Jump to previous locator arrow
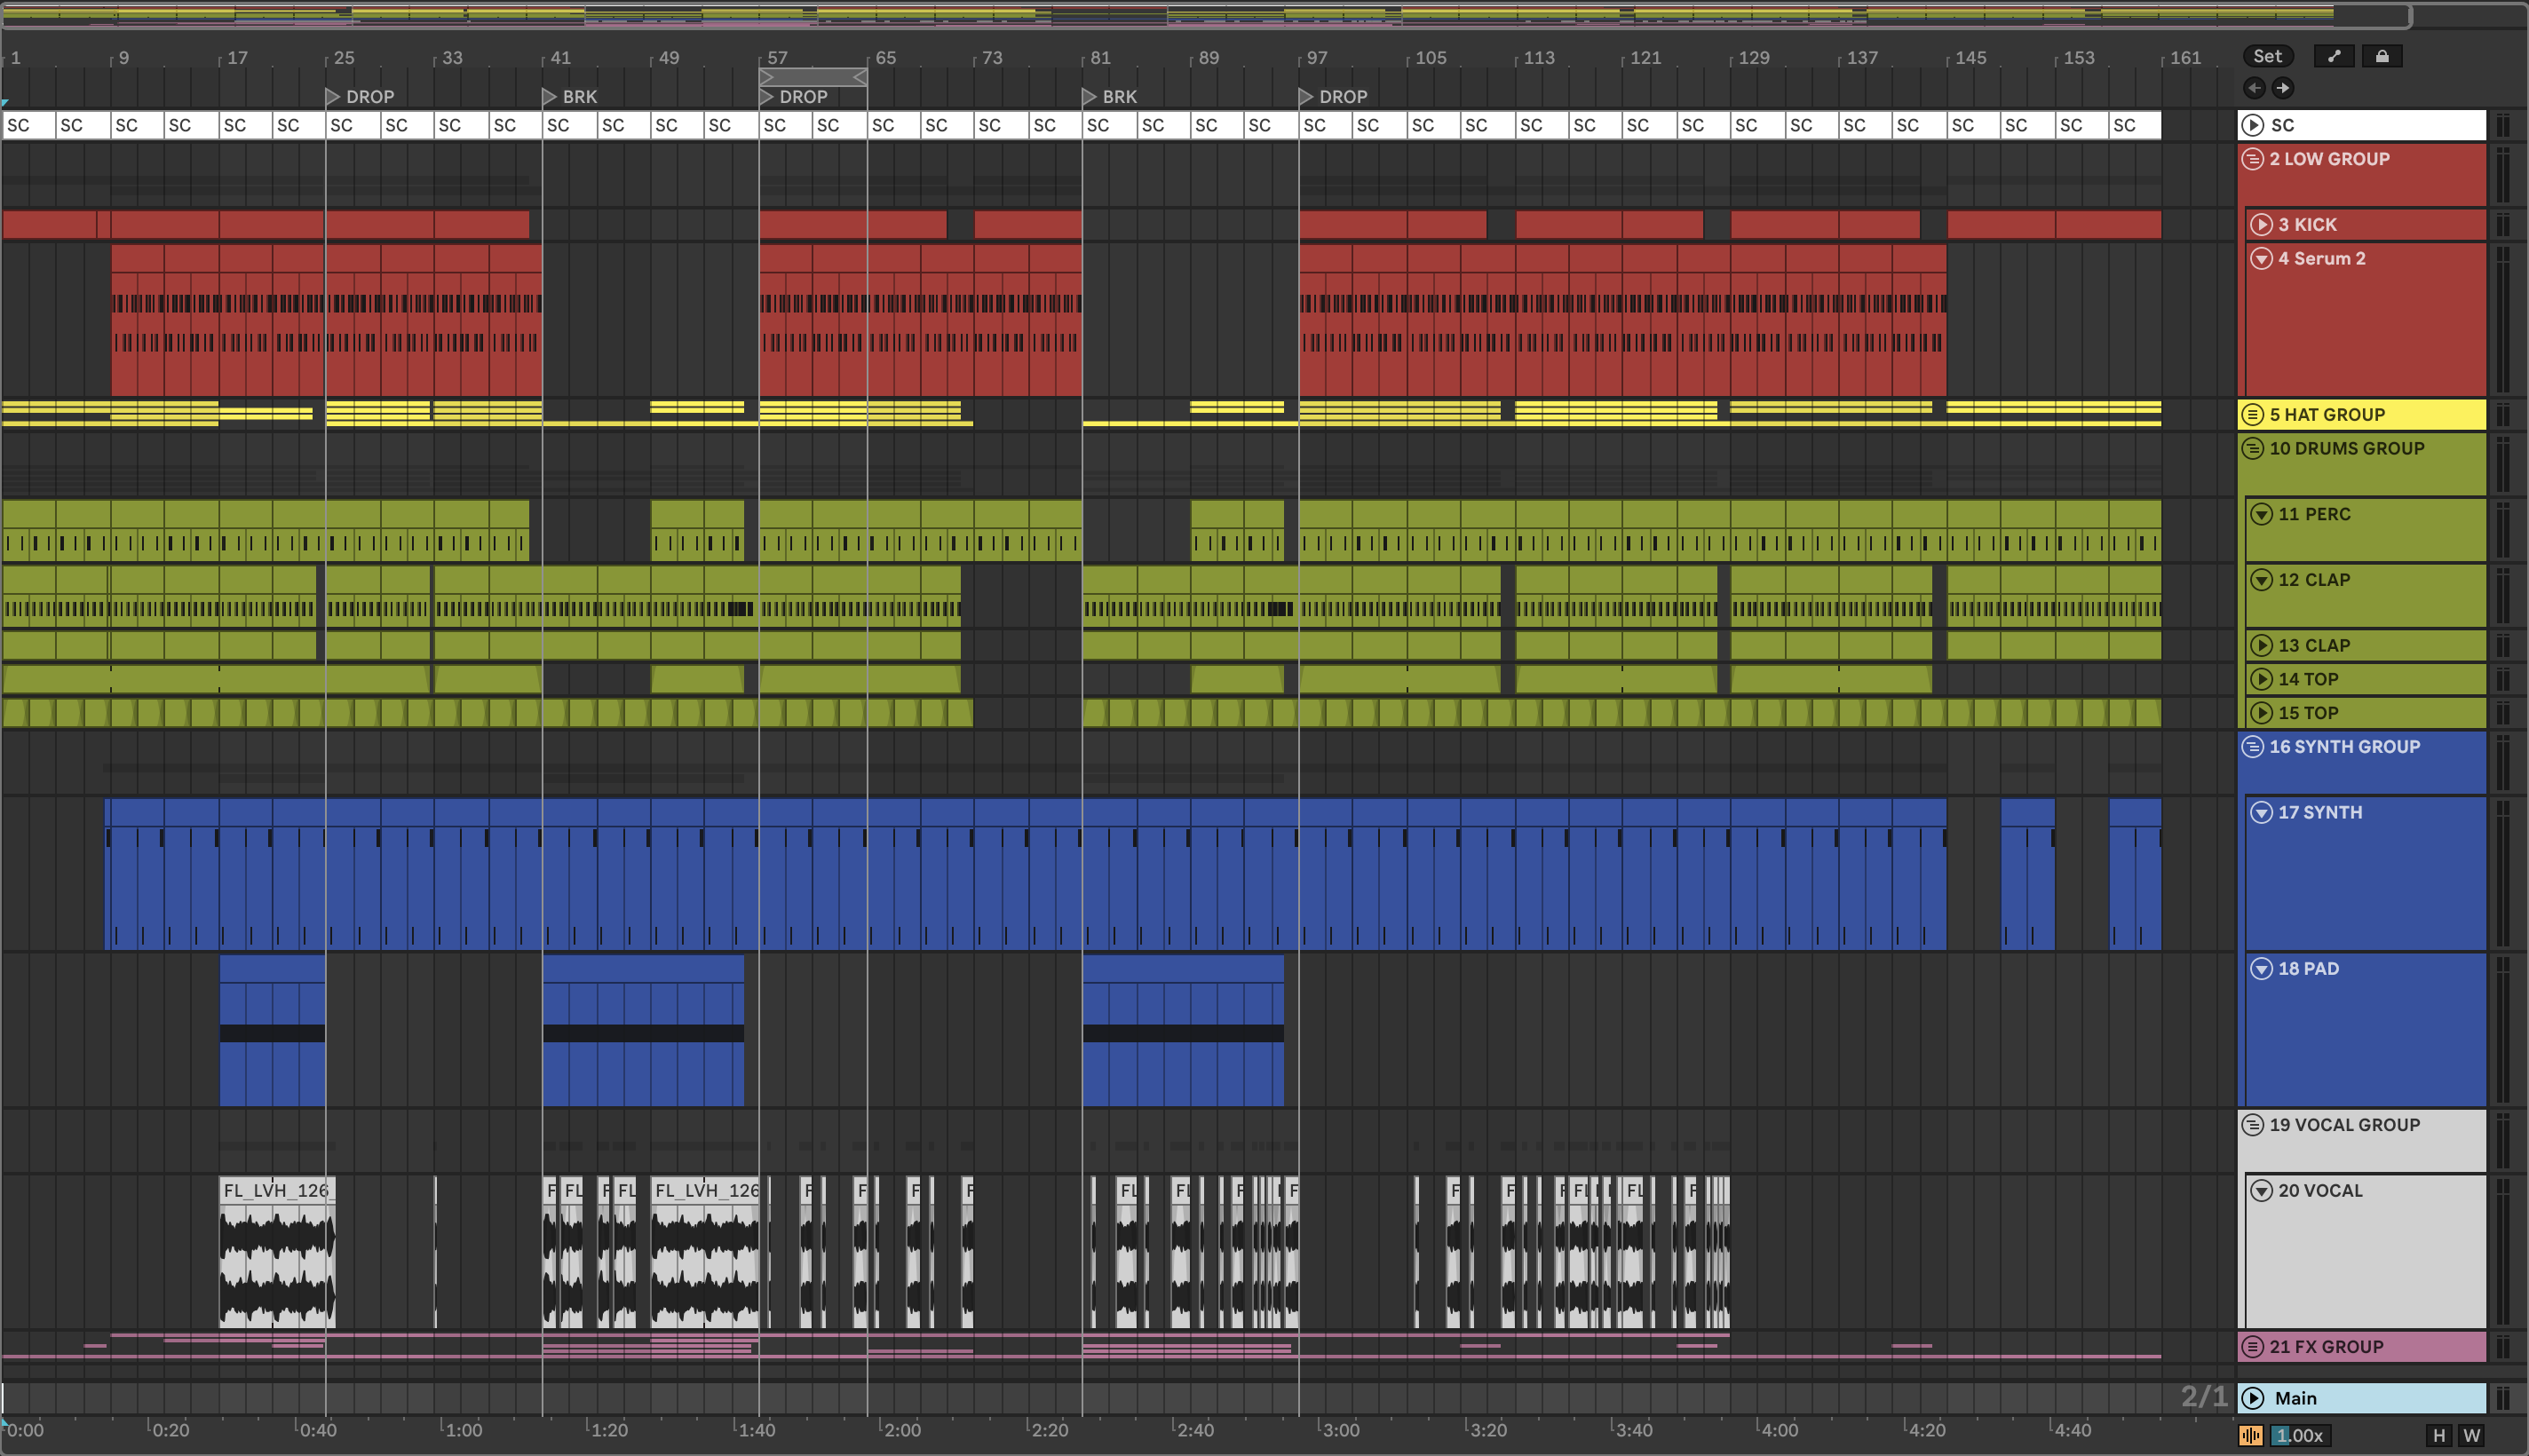Viewport: 2529px width, 1456px height. (2254, 88)
